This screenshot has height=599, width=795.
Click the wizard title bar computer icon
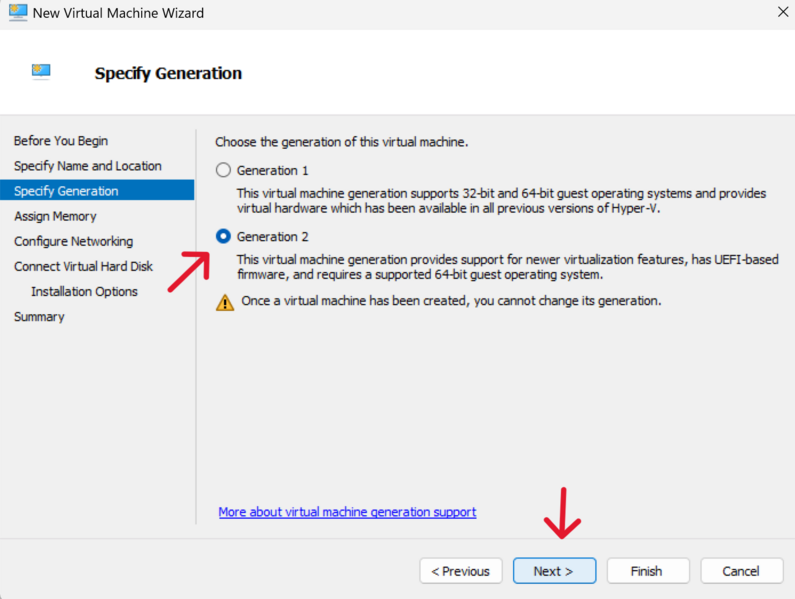pyautogui.click(x=18, y=13)
